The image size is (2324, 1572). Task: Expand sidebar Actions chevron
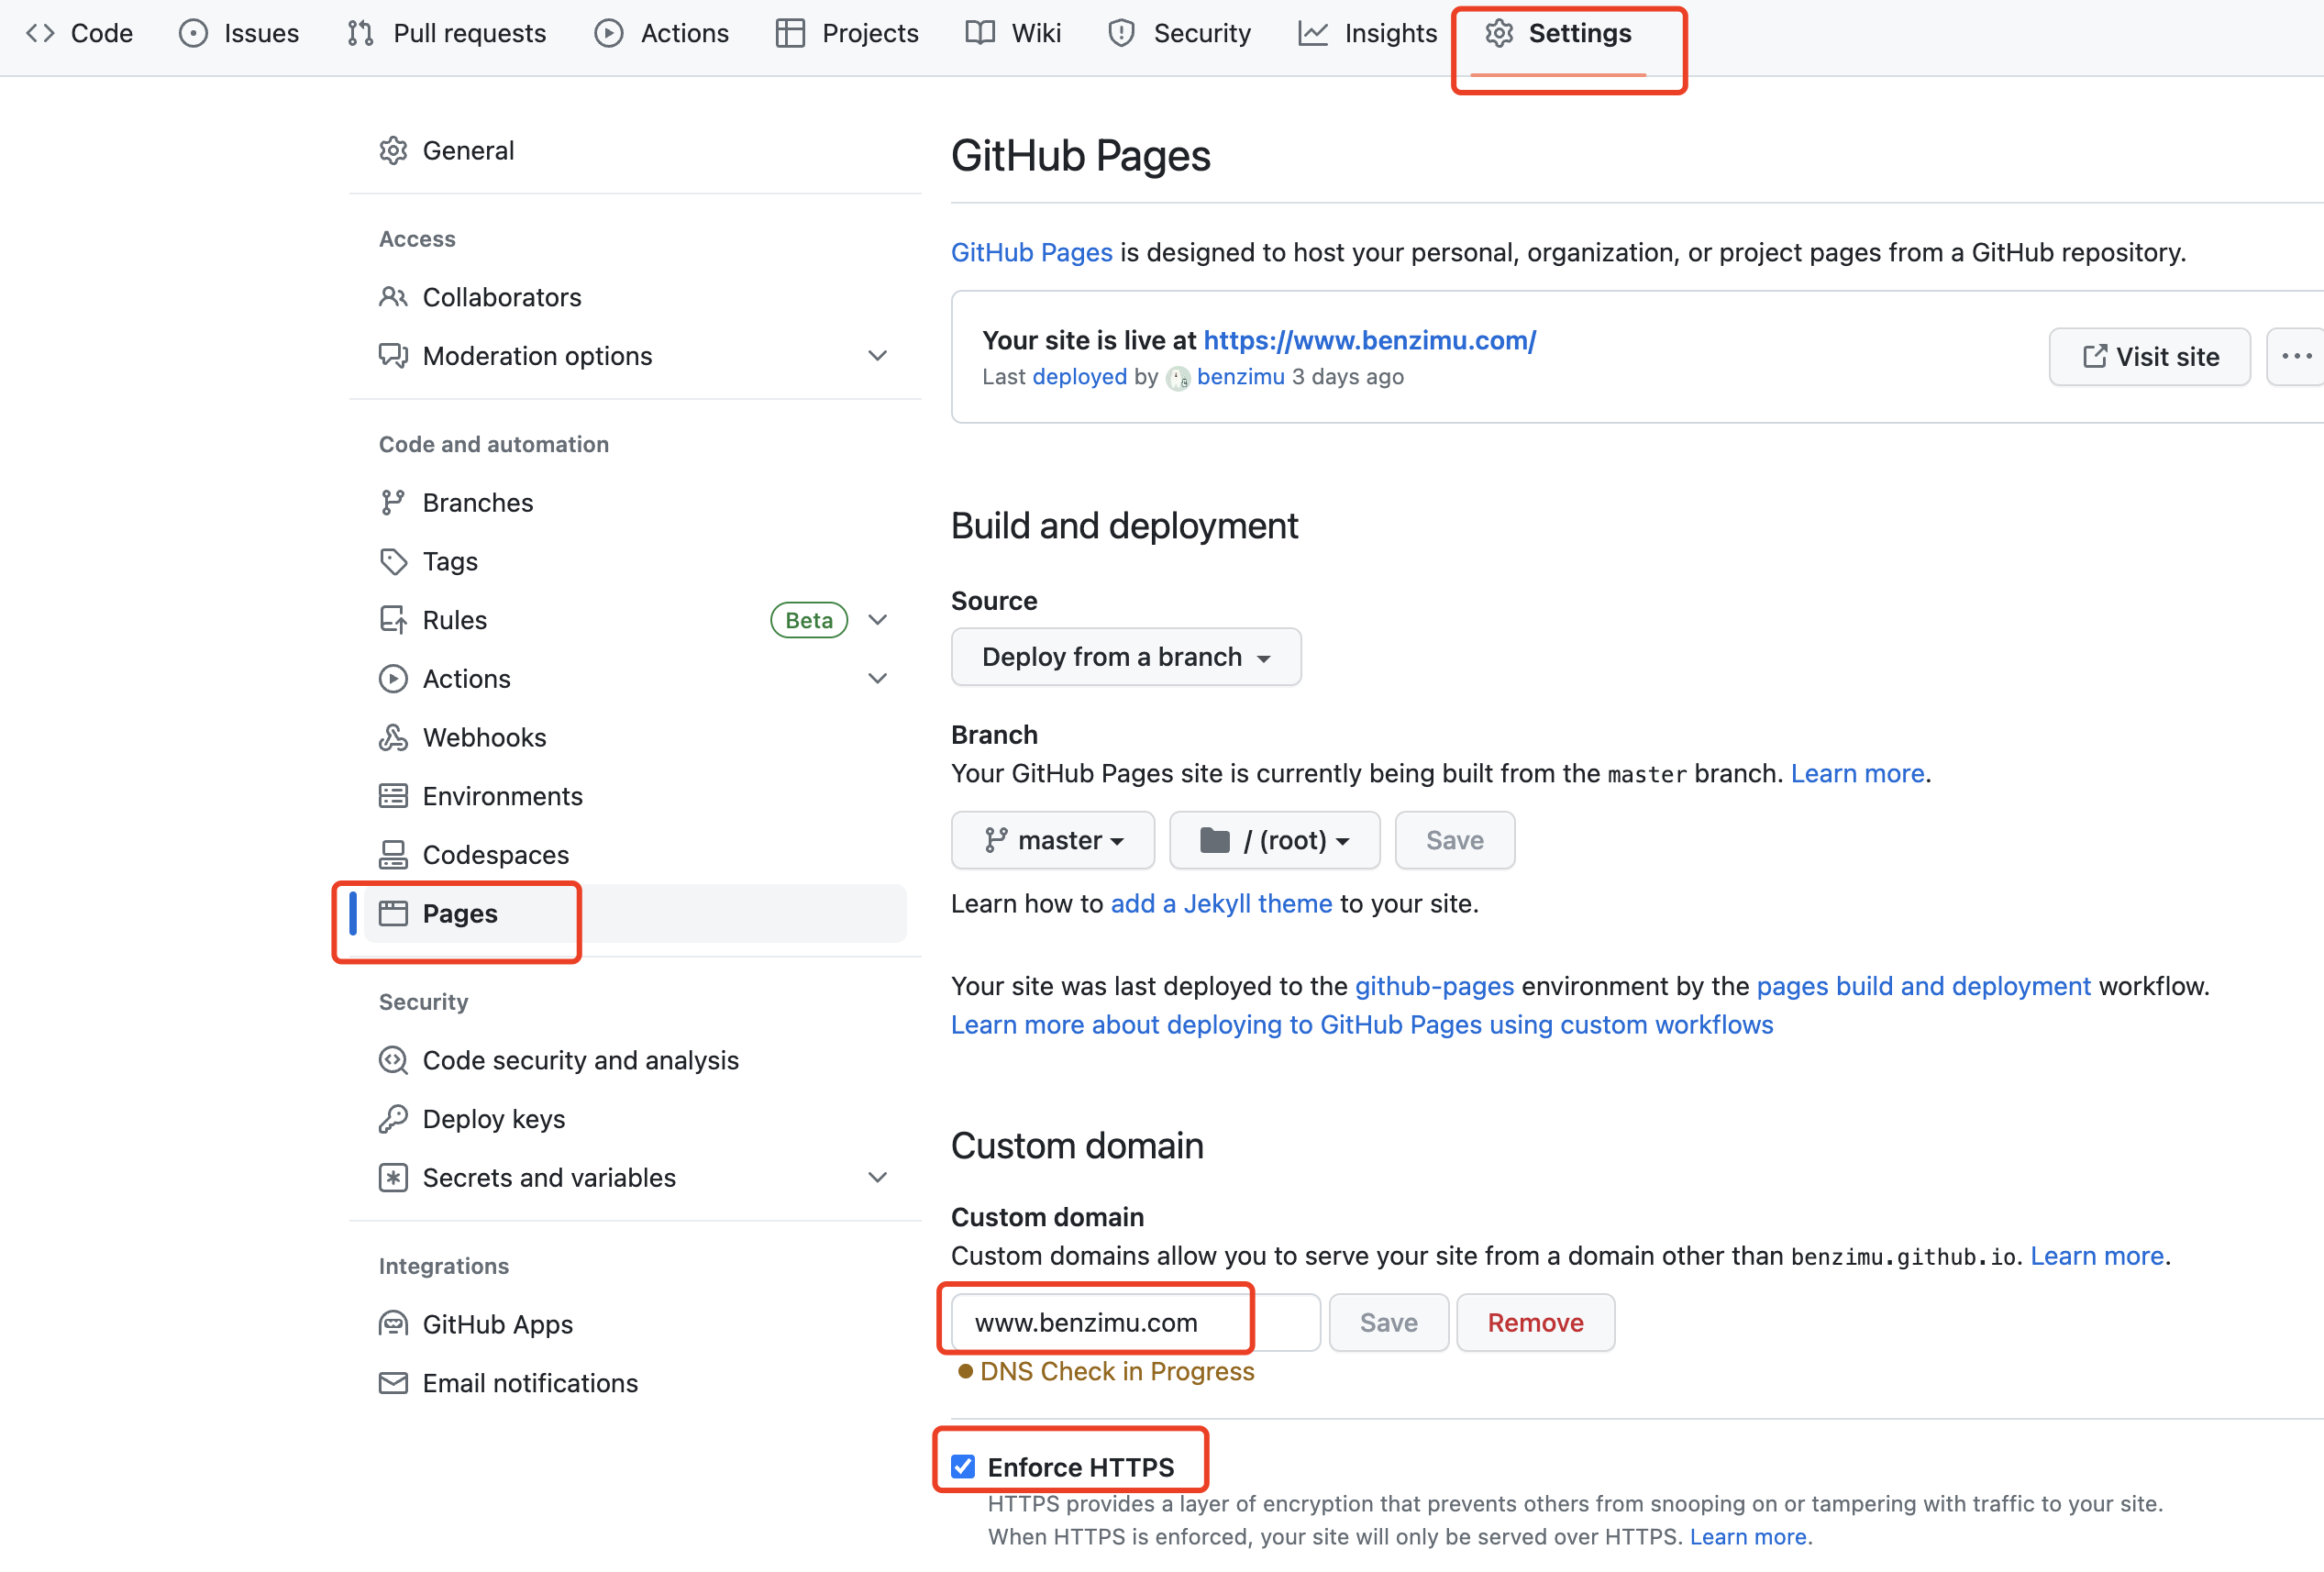(877, 679)
